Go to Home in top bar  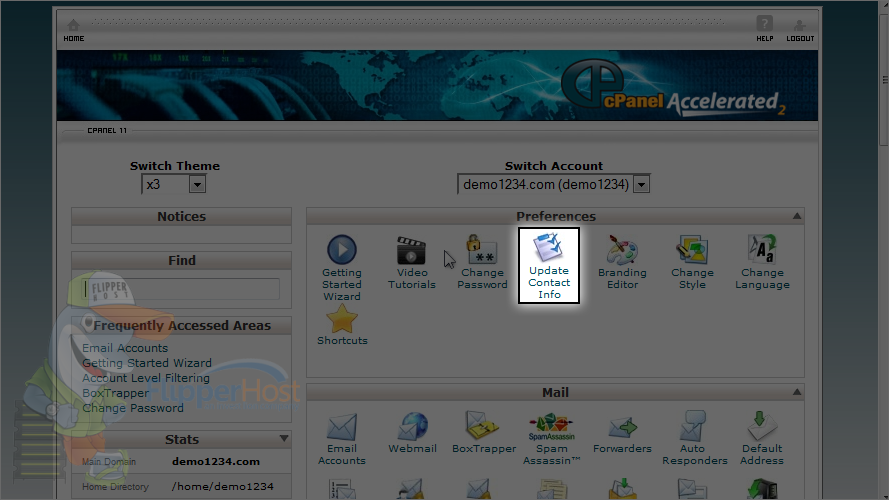click(x=74, y=31)
